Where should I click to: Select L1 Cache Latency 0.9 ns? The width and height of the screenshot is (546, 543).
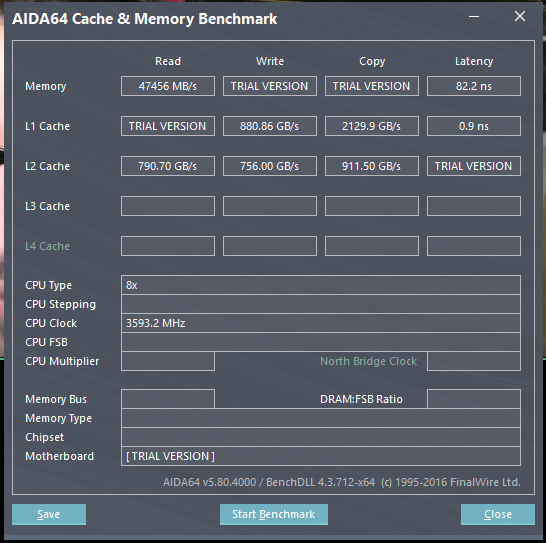pyautogui.click(x=474, y=126)
